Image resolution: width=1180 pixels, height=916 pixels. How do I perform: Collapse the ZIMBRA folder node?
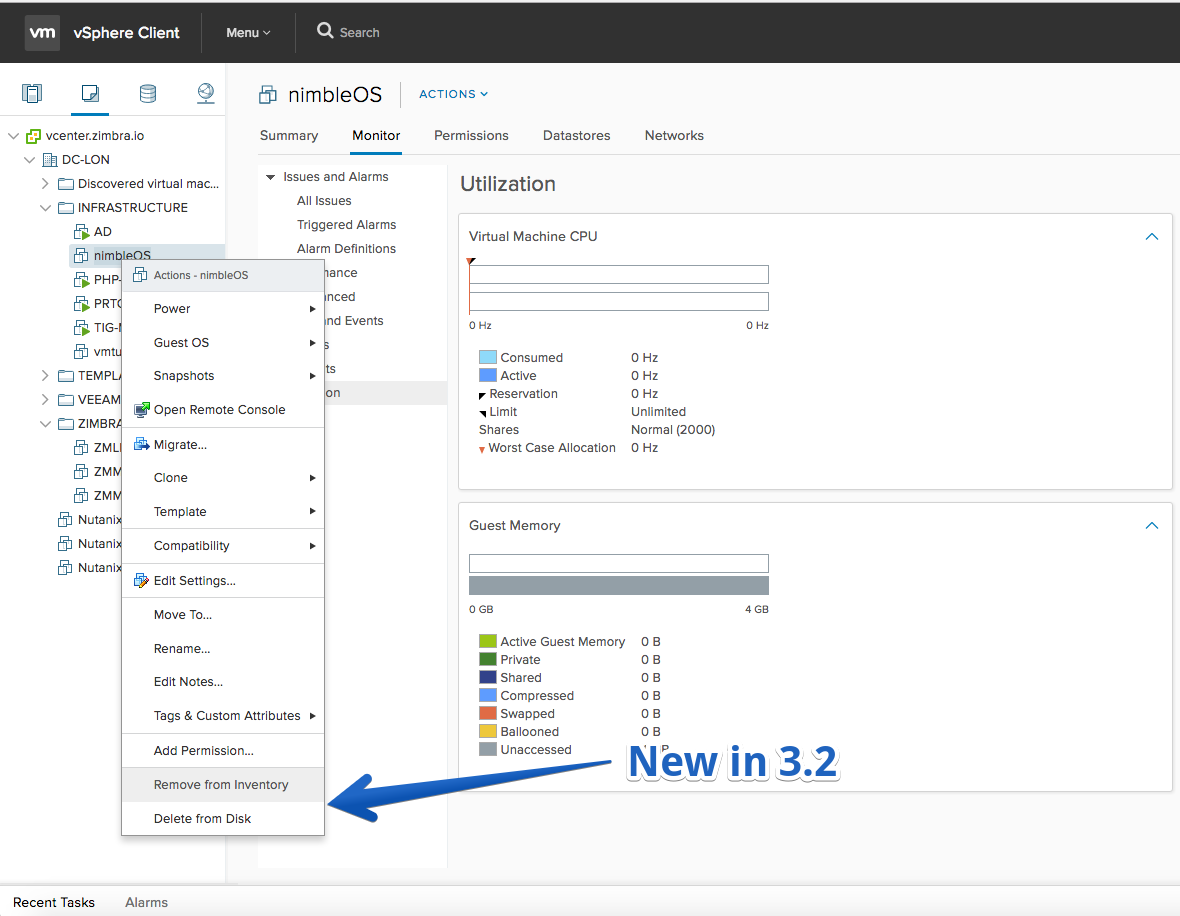[x=45, y=424]
